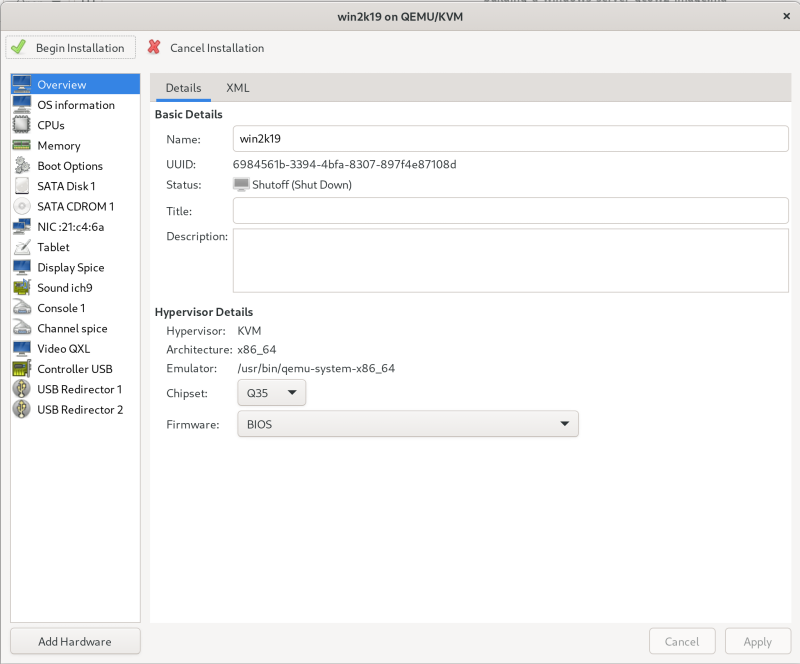Image resolution: width=800 pixels, height=664 pixels.
Task: Click the Name field containing win2k19
Action: (510, 139)
